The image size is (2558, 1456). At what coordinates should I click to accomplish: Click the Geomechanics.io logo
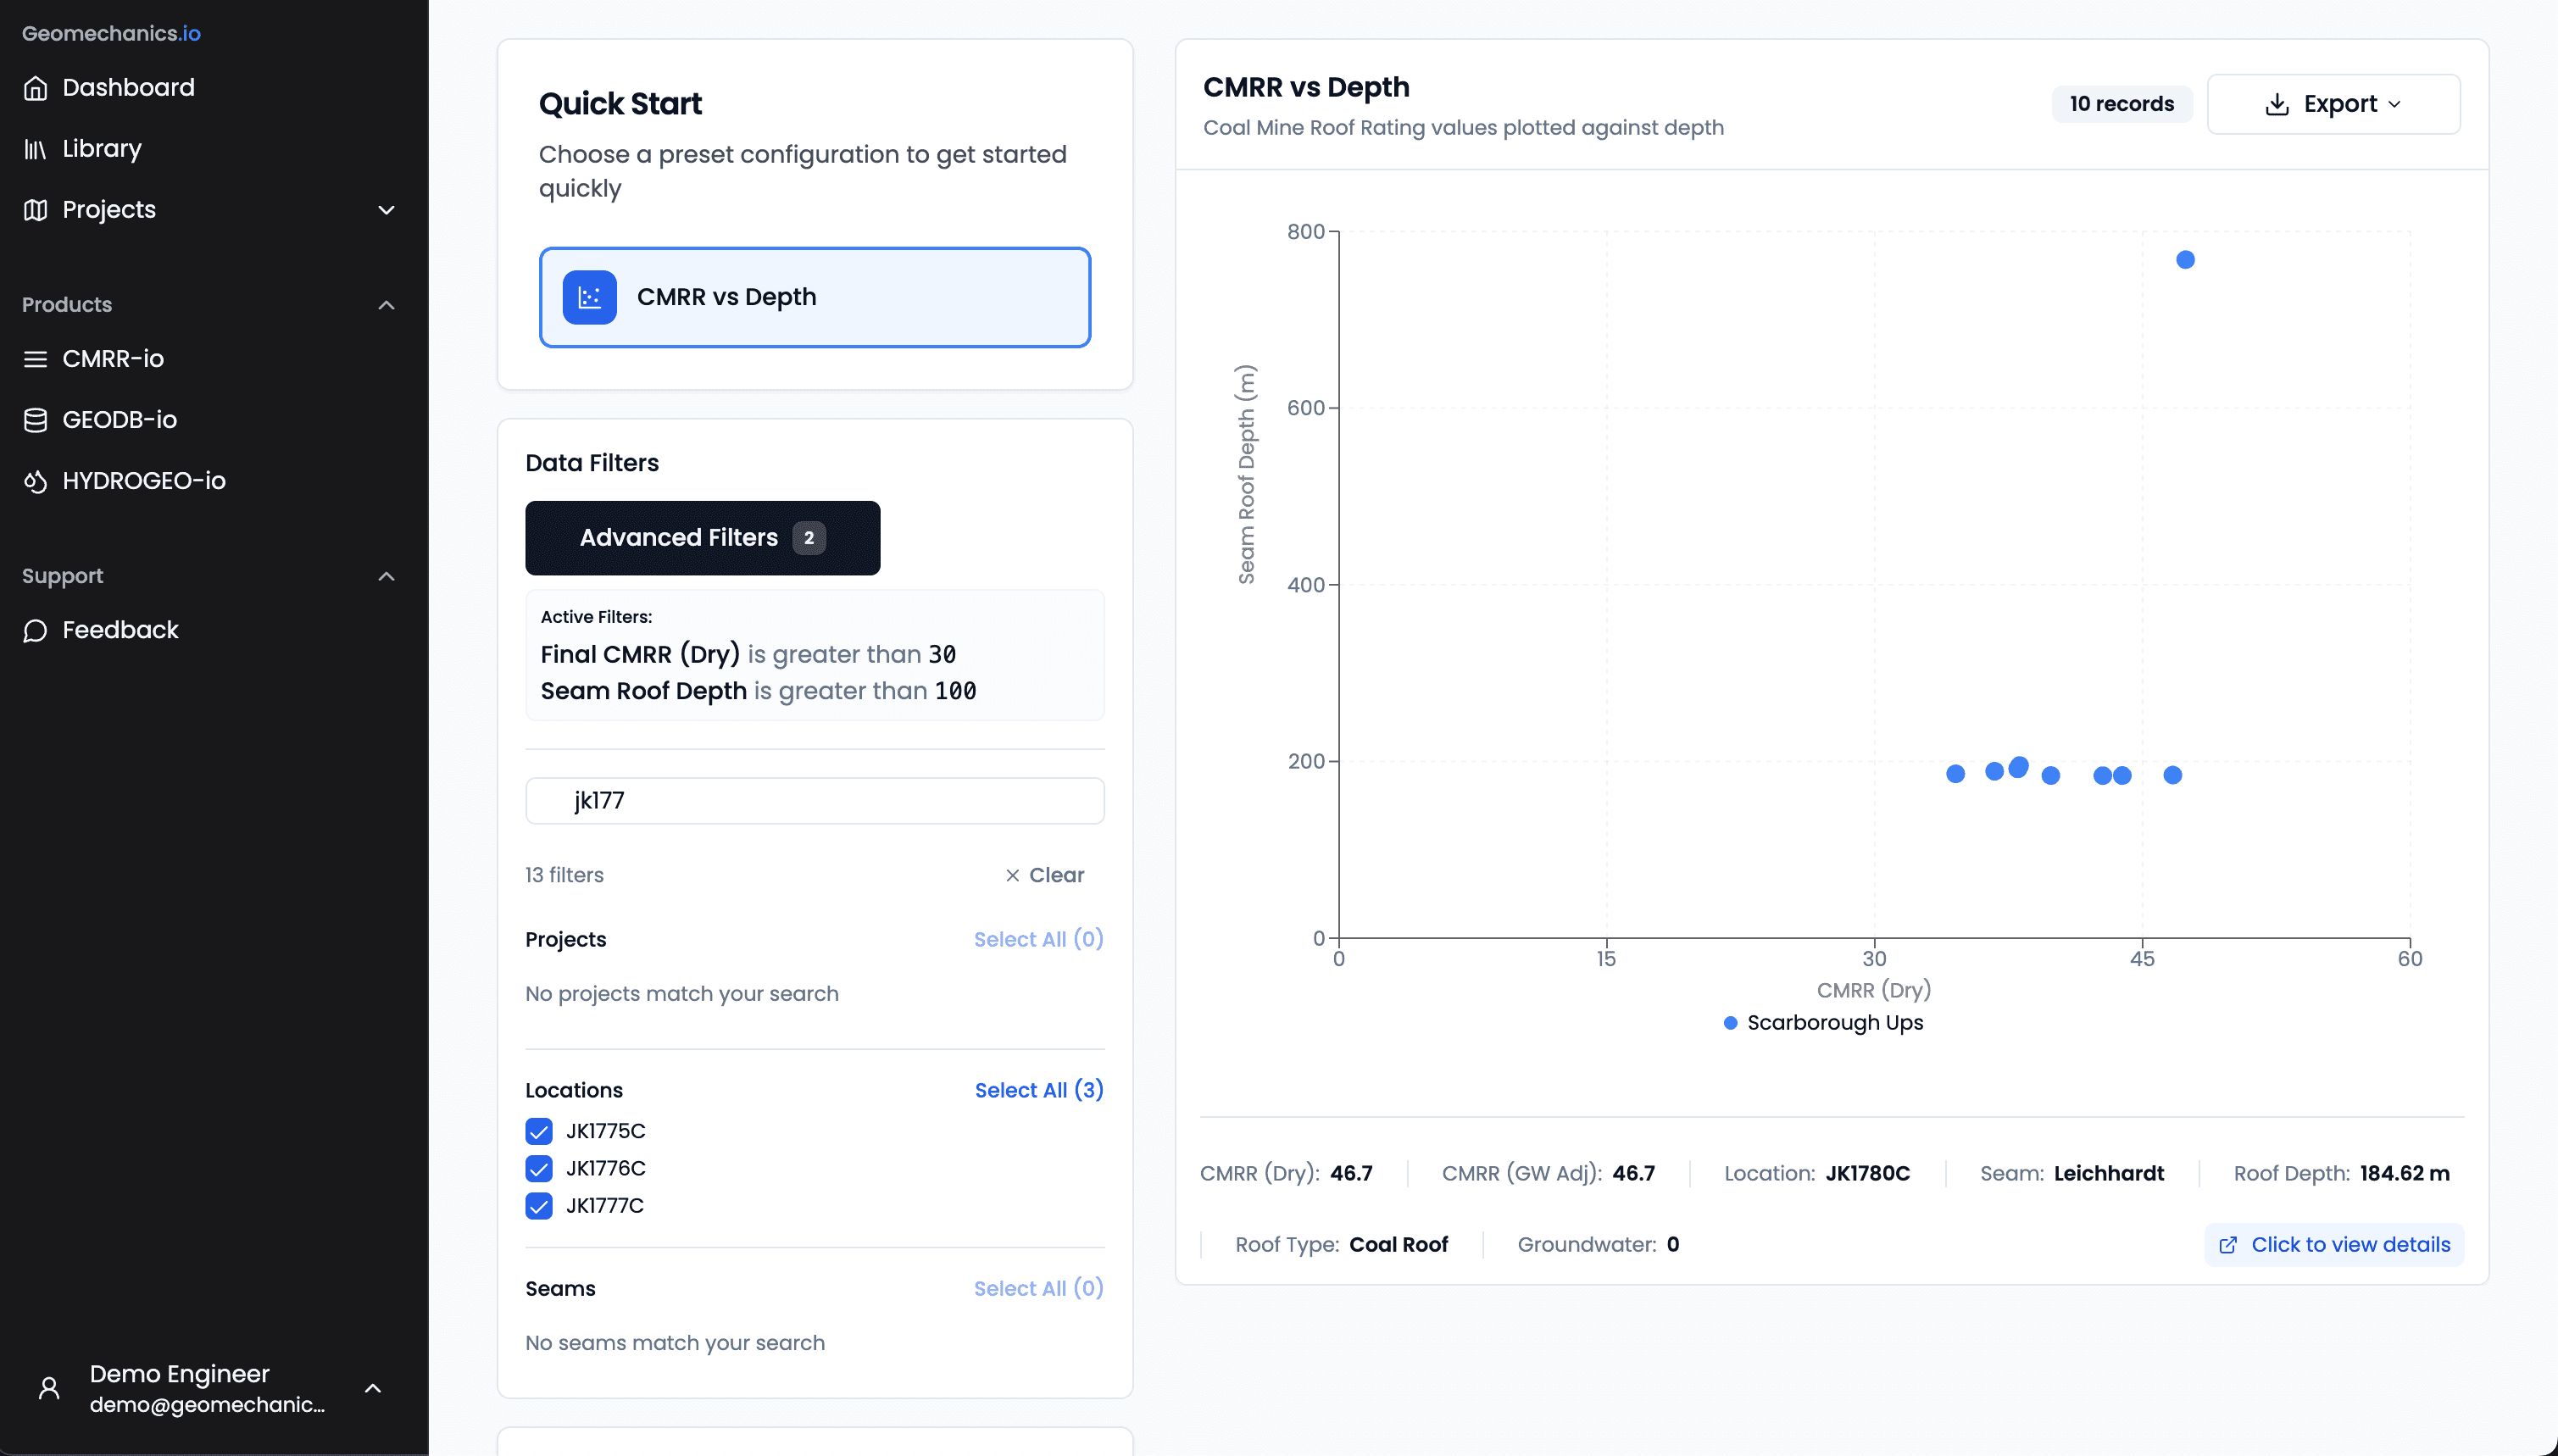pos(111,33)
